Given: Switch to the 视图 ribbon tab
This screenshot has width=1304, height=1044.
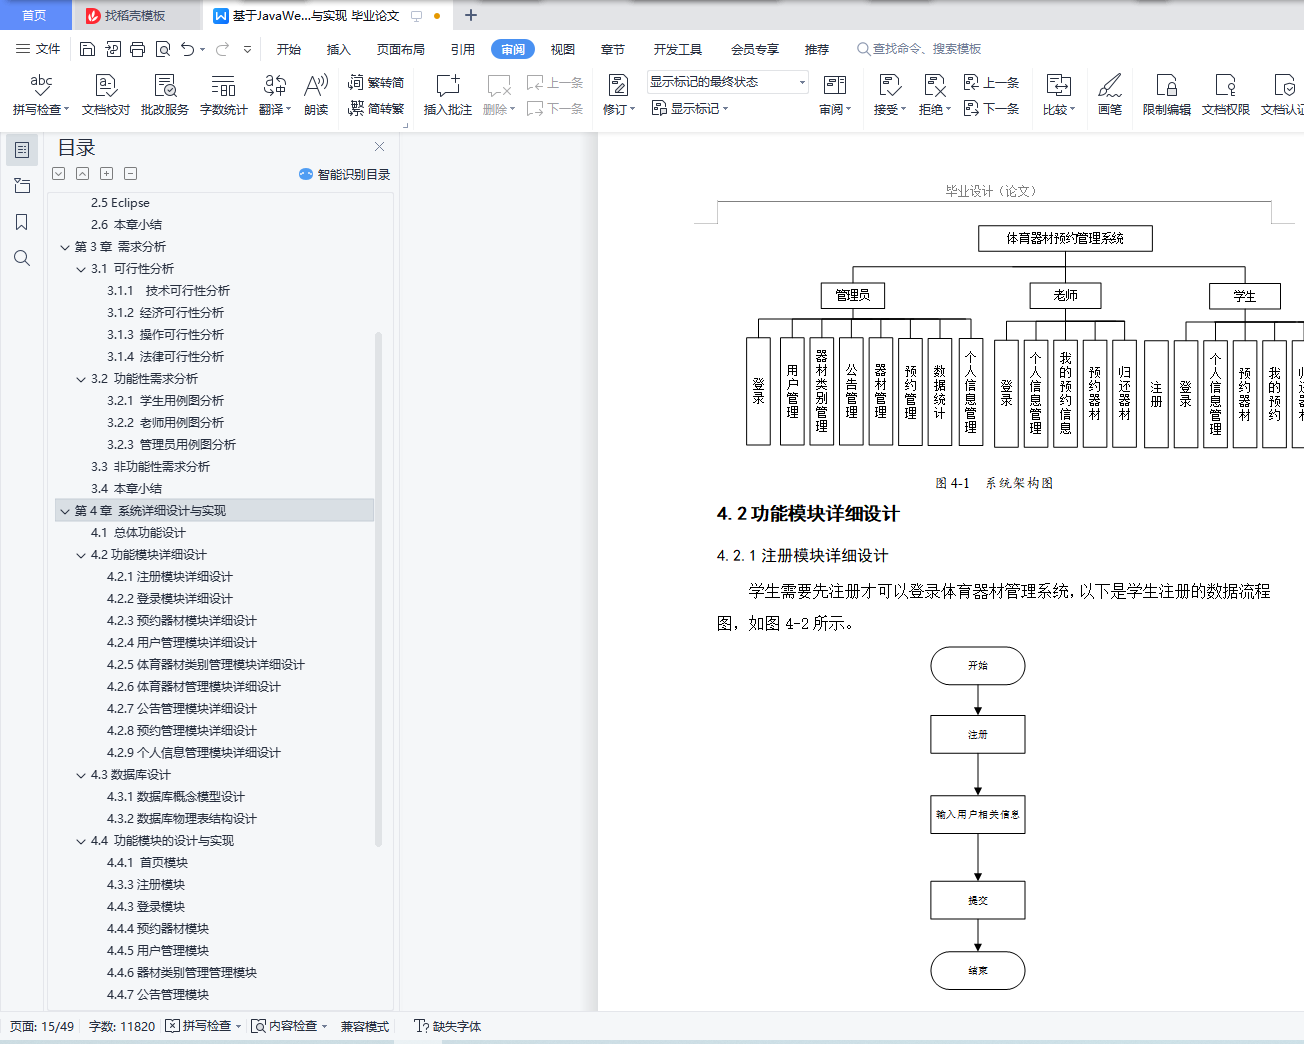Looking at the screenshot, I should pyautogui.click(x=563, y=49).
